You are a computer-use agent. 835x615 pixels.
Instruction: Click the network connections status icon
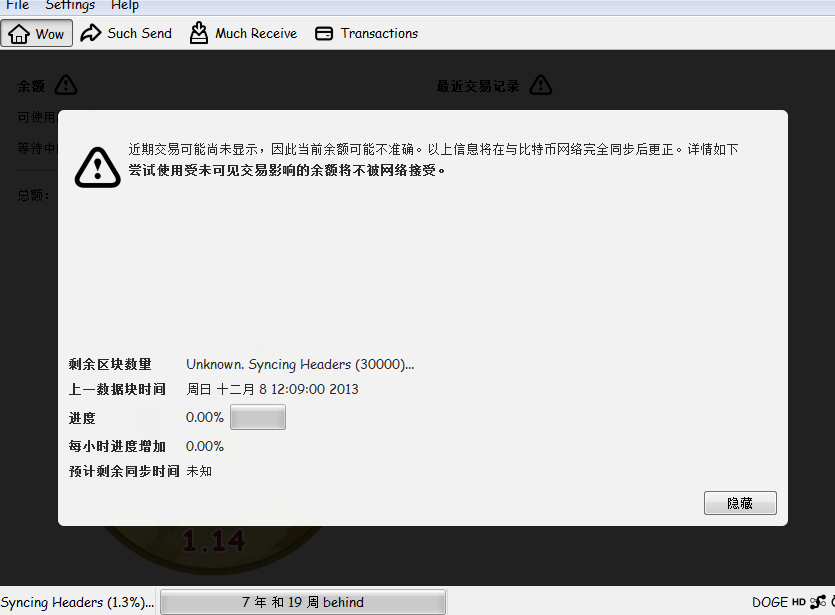tap(816, 602)
